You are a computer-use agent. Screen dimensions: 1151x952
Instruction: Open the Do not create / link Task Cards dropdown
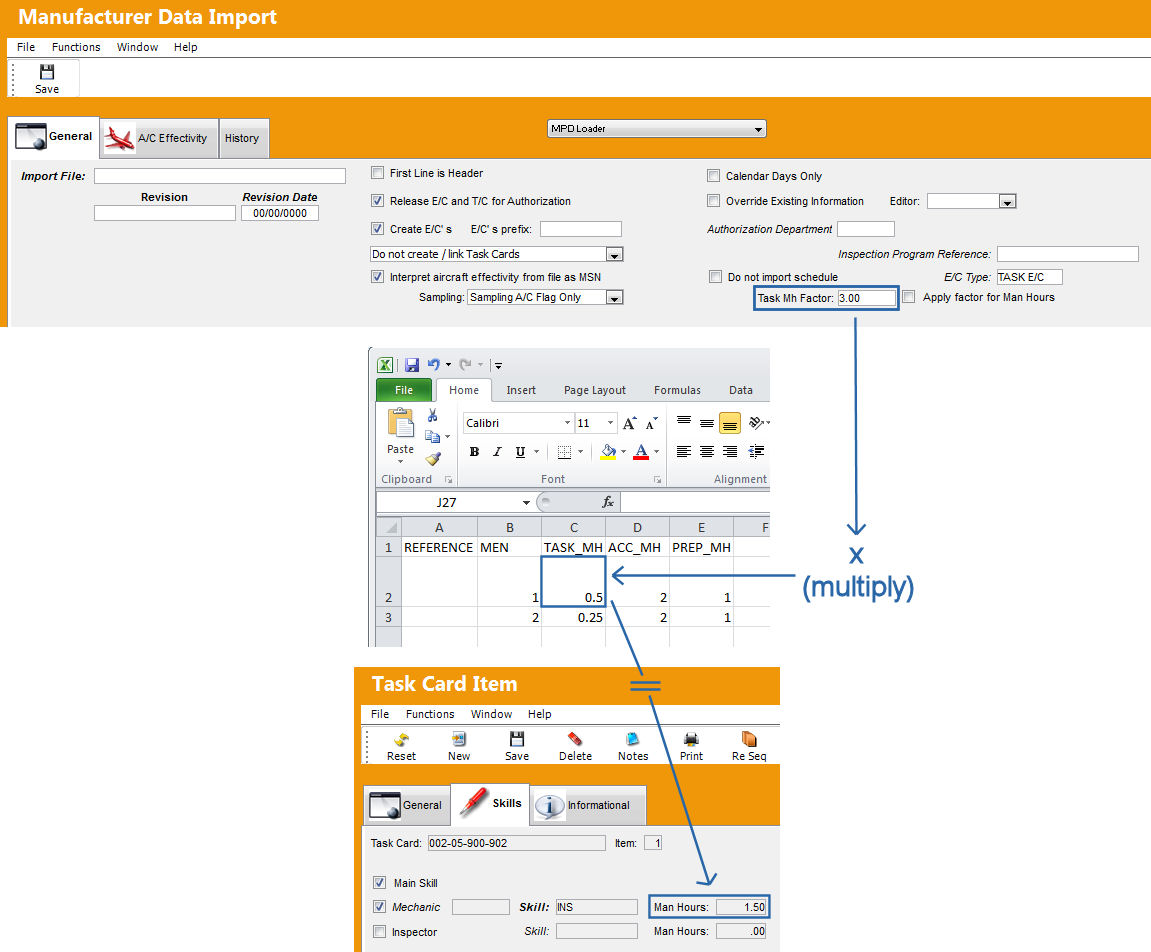[x=614, y=255]
